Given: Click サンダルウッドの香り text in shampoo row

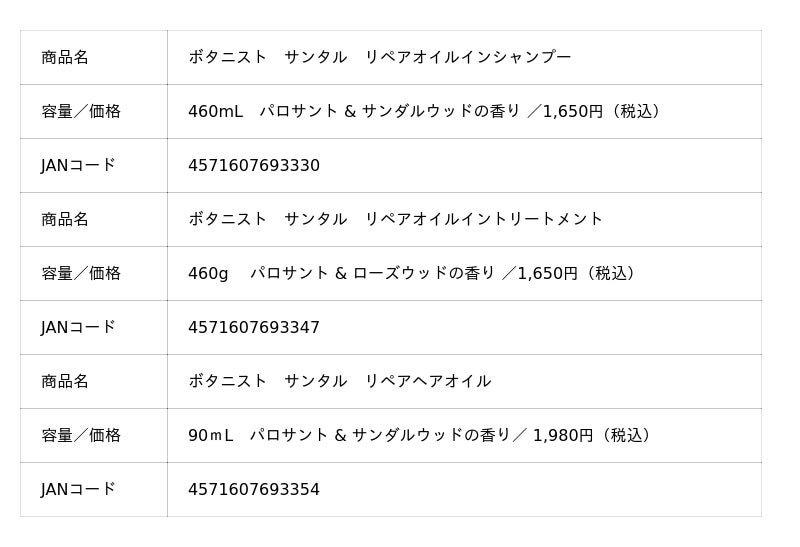Looking at the screenshot, I should tap(441, 111).
